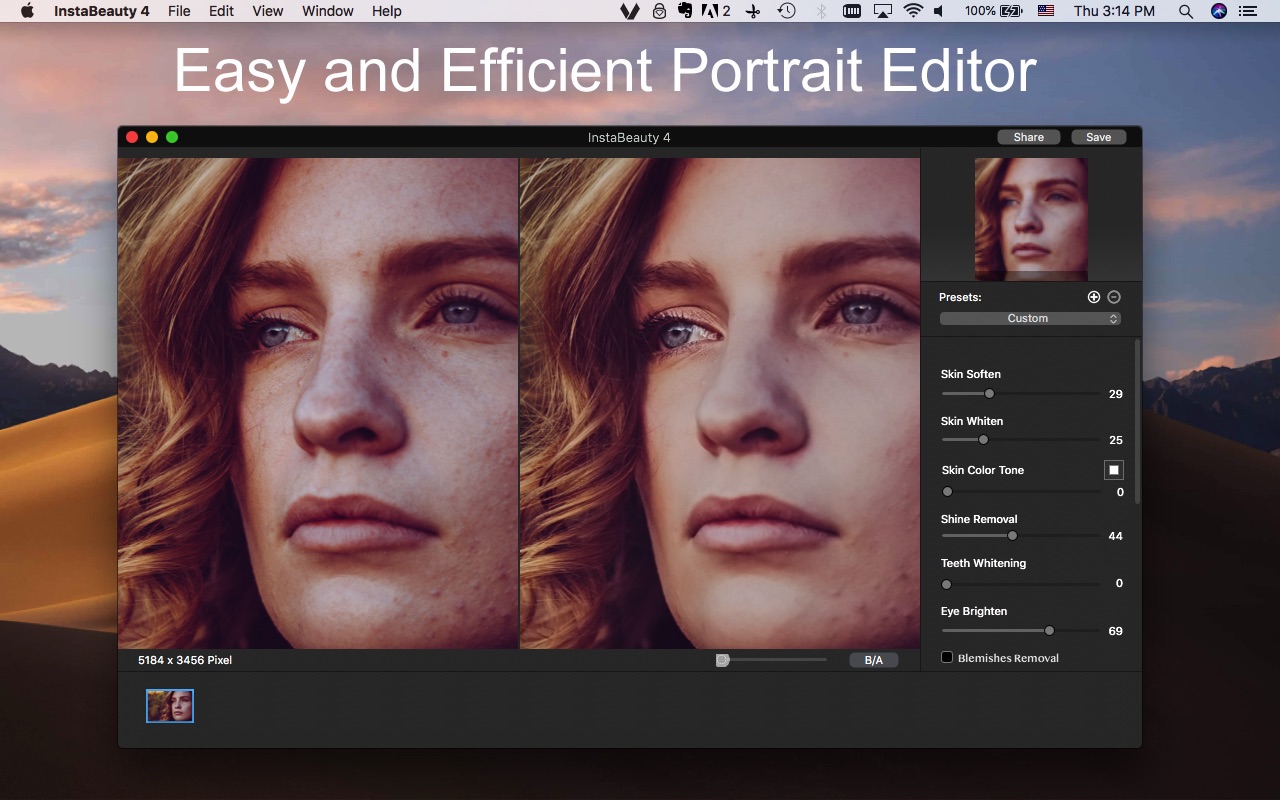Click the AirPlay display icon

point(882,11)
